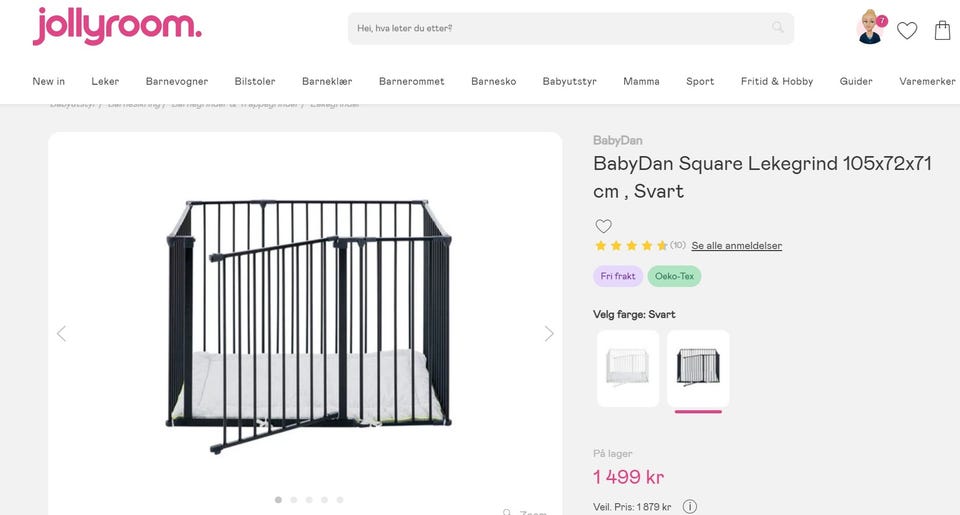
Task: Go to previous product image
Action: [61, 334]
